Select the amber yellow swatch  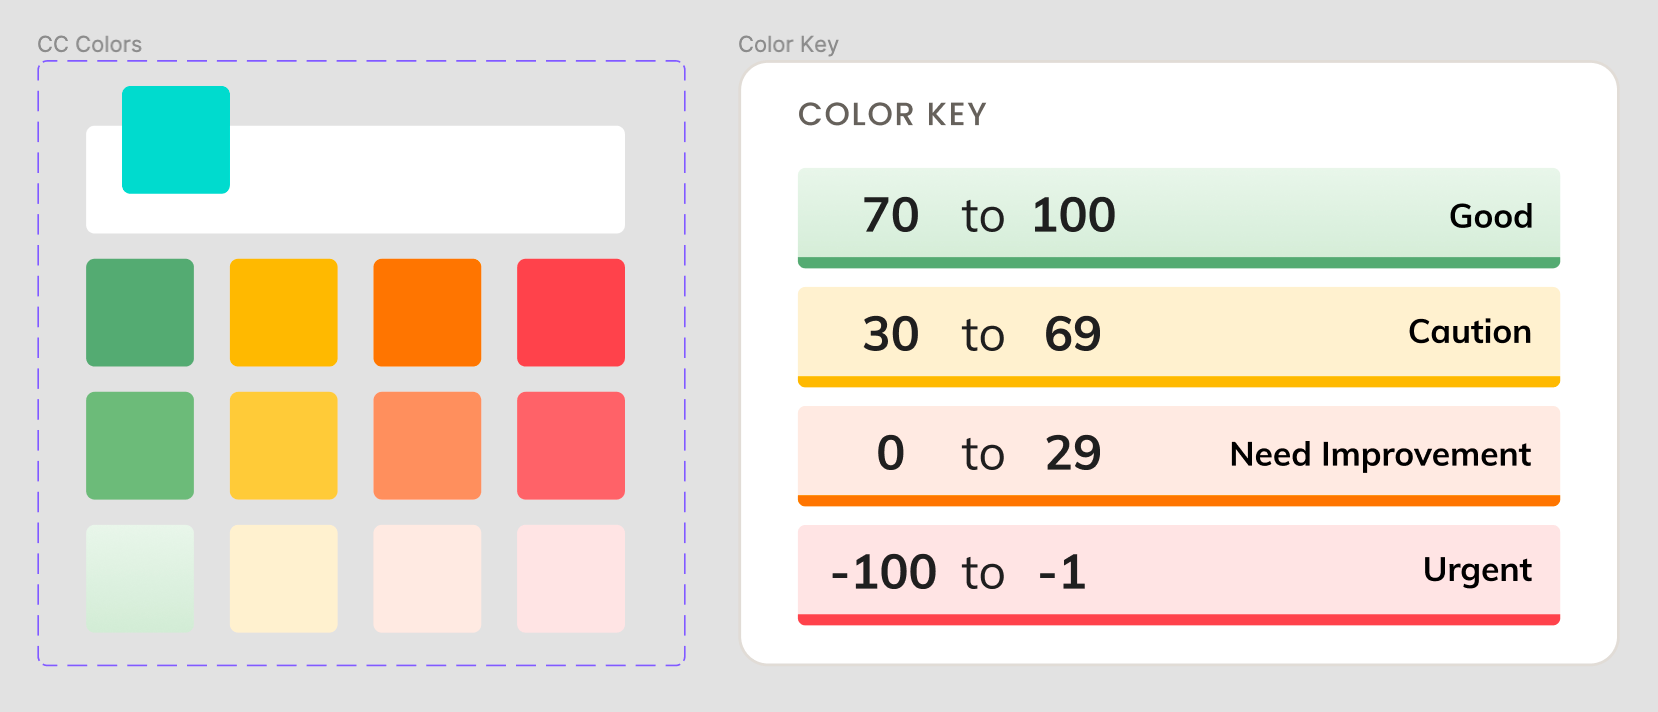click(284, 313)
